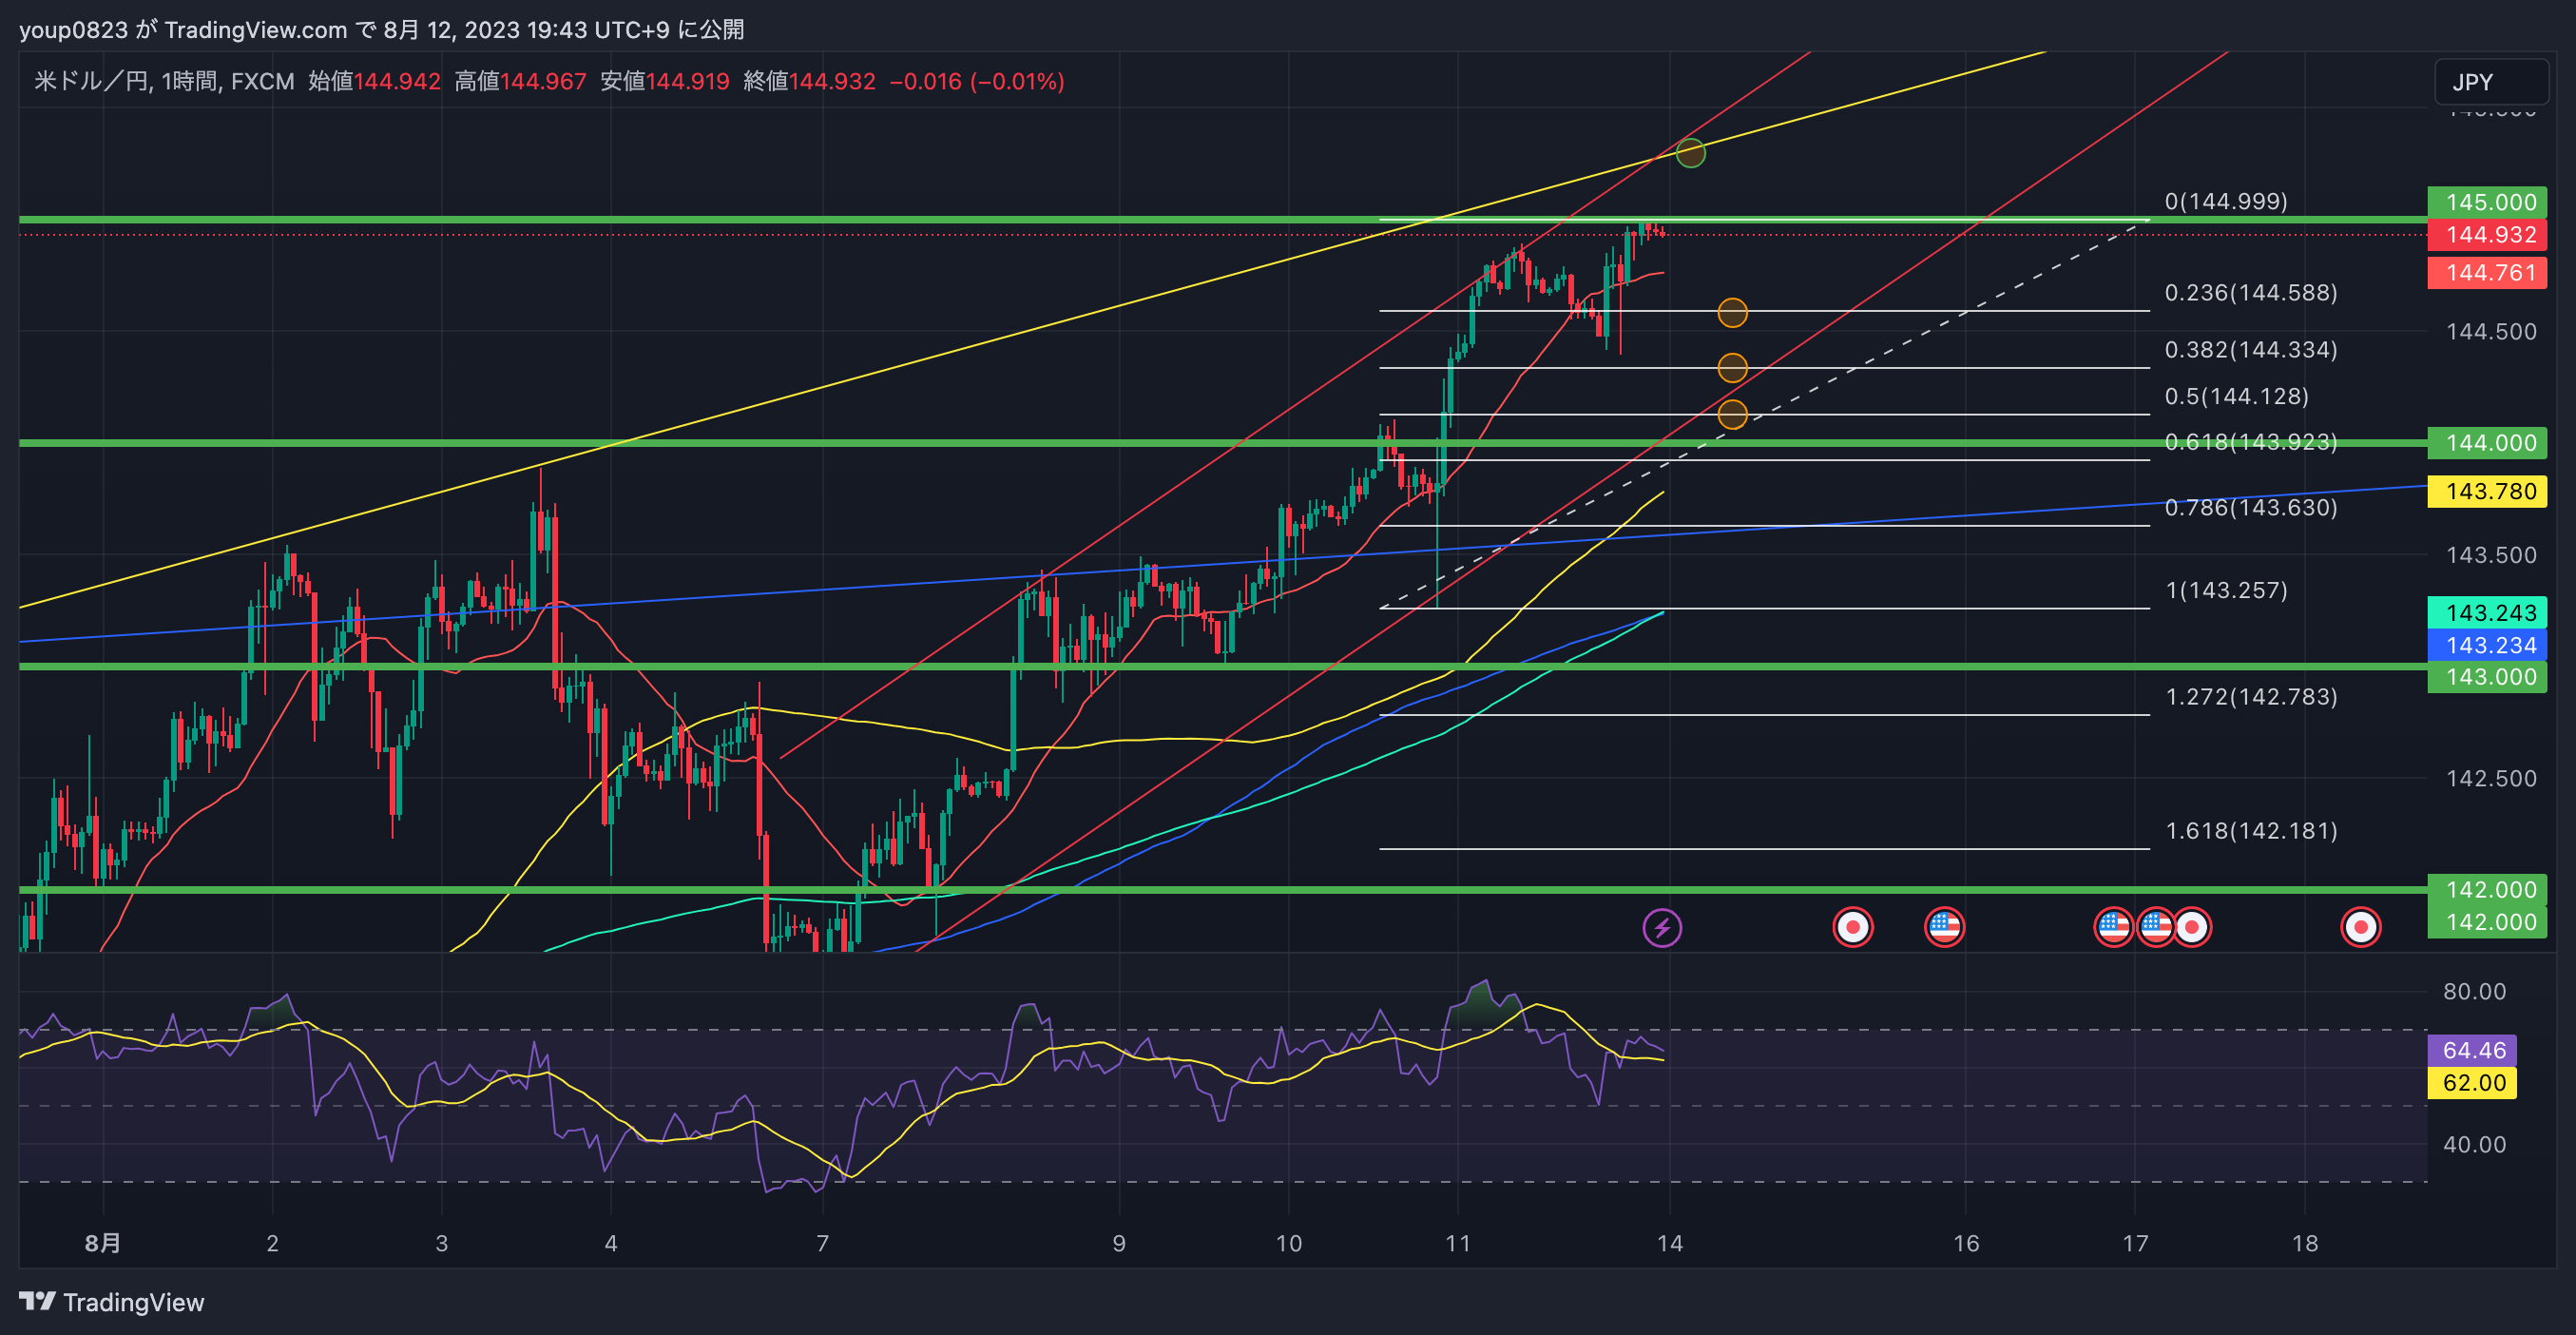Select the orange circle on the 0.382 Fibonacci line

1732,368
